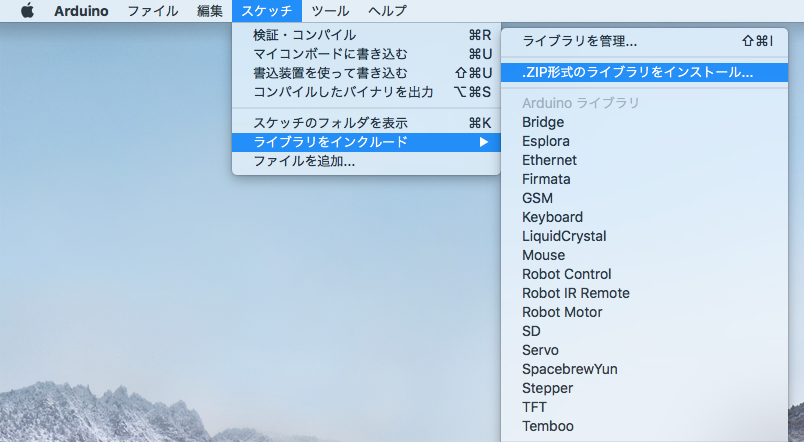
Task: Include the Stepper library
Action: (645, 388)
